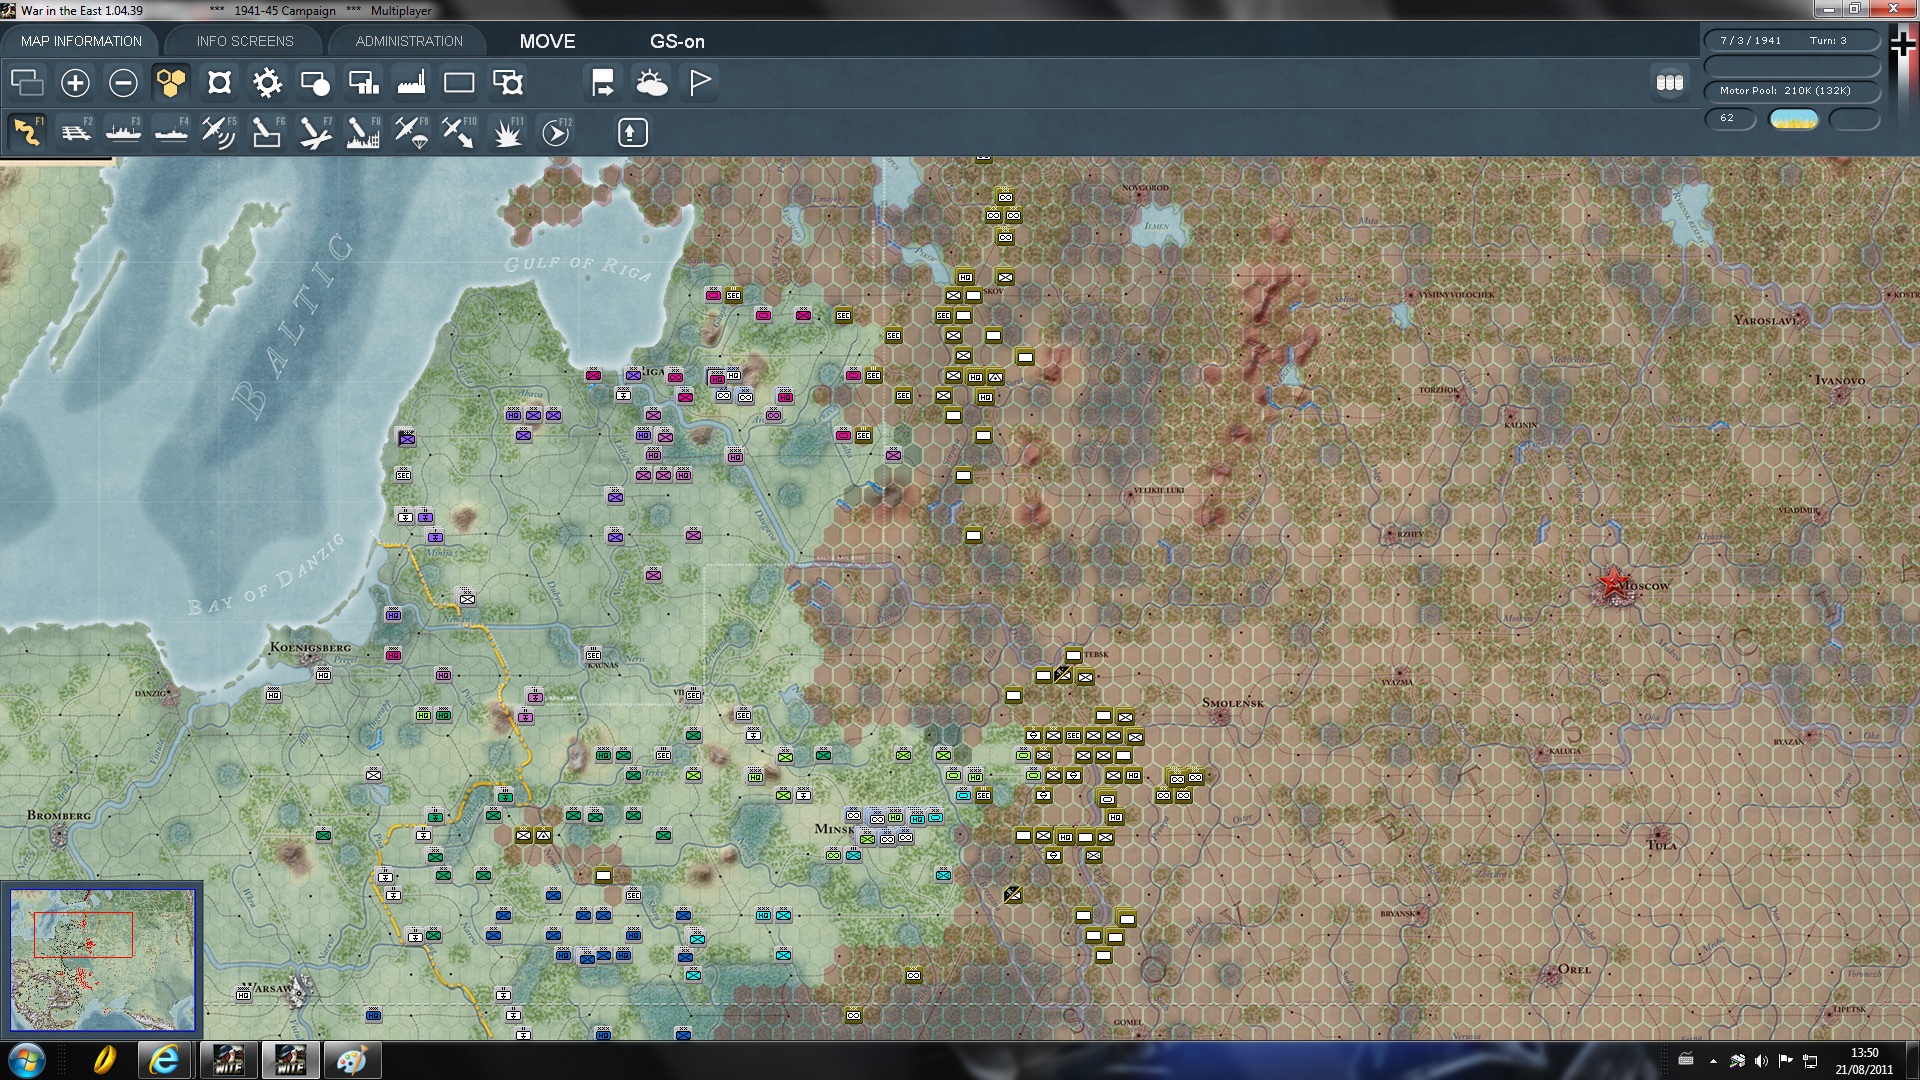Select Amphibious transport mode (F4)
Viewport: 1920px width, 1080px height.
coord(171,132)
